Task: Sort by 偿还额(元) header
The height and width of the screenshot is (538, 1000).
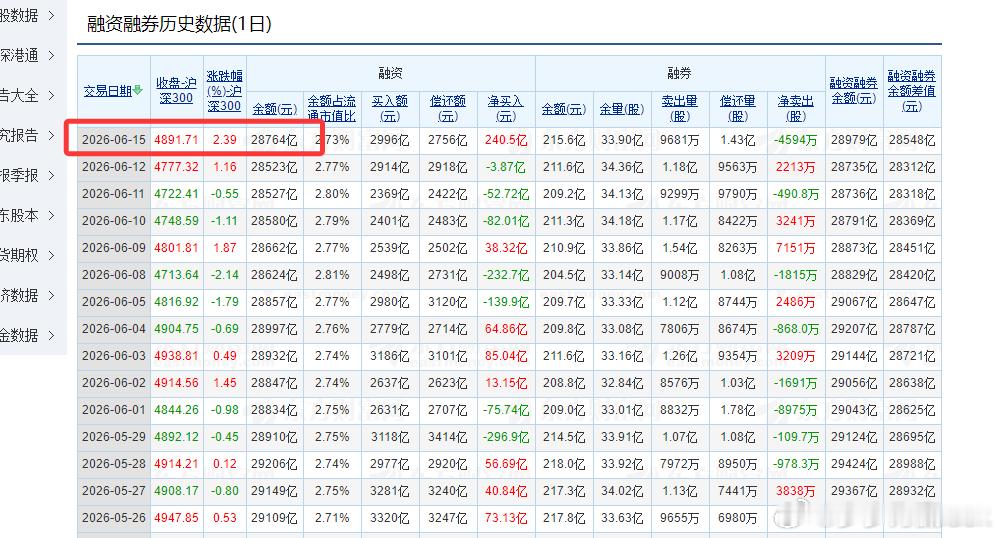Action: (x=448, y=109)
